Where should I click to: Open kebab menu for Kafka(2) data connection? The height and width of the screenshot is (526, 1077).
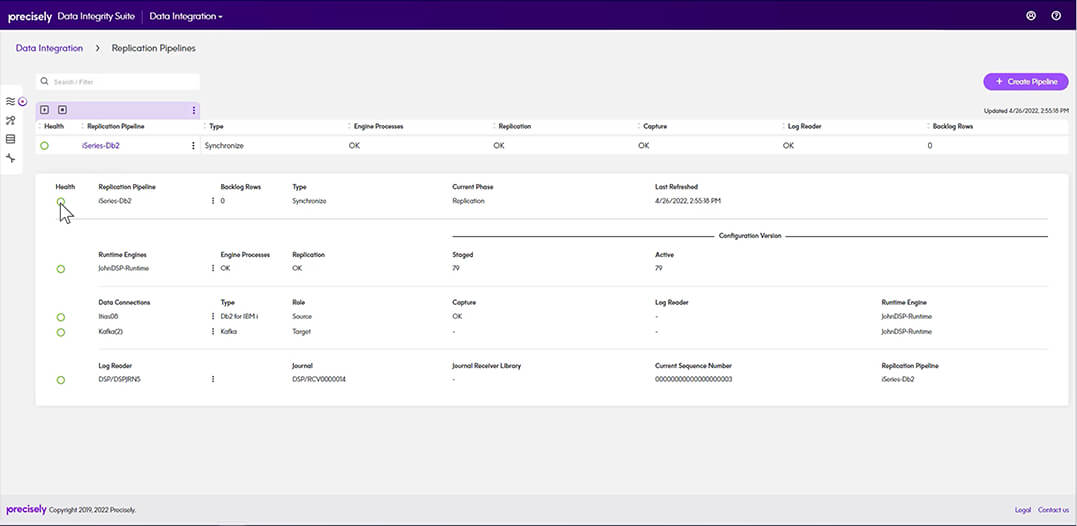[213, 332]
